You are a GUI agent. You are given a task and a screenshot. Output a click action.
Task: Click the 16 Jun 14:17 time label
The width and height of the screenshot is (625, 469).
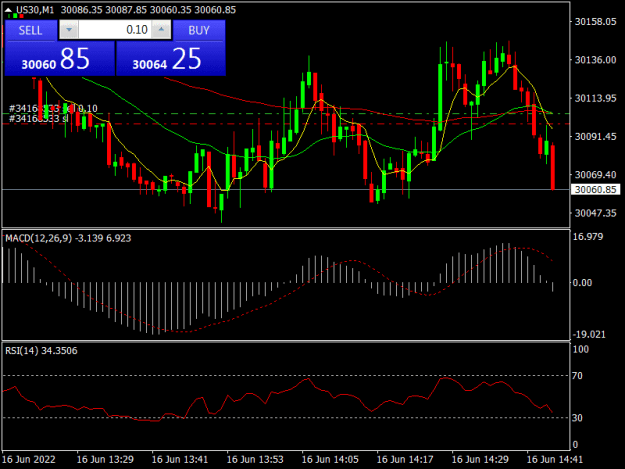pyautogui.click(x=405, y=459)
